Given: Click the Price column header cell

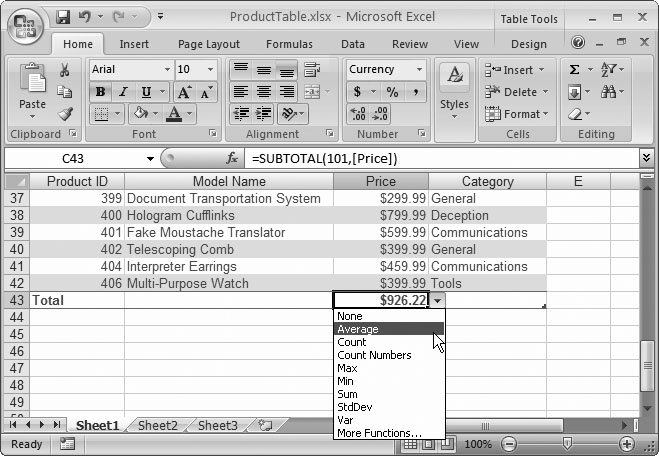Looking at the screenshot, I should click(380, 182).
